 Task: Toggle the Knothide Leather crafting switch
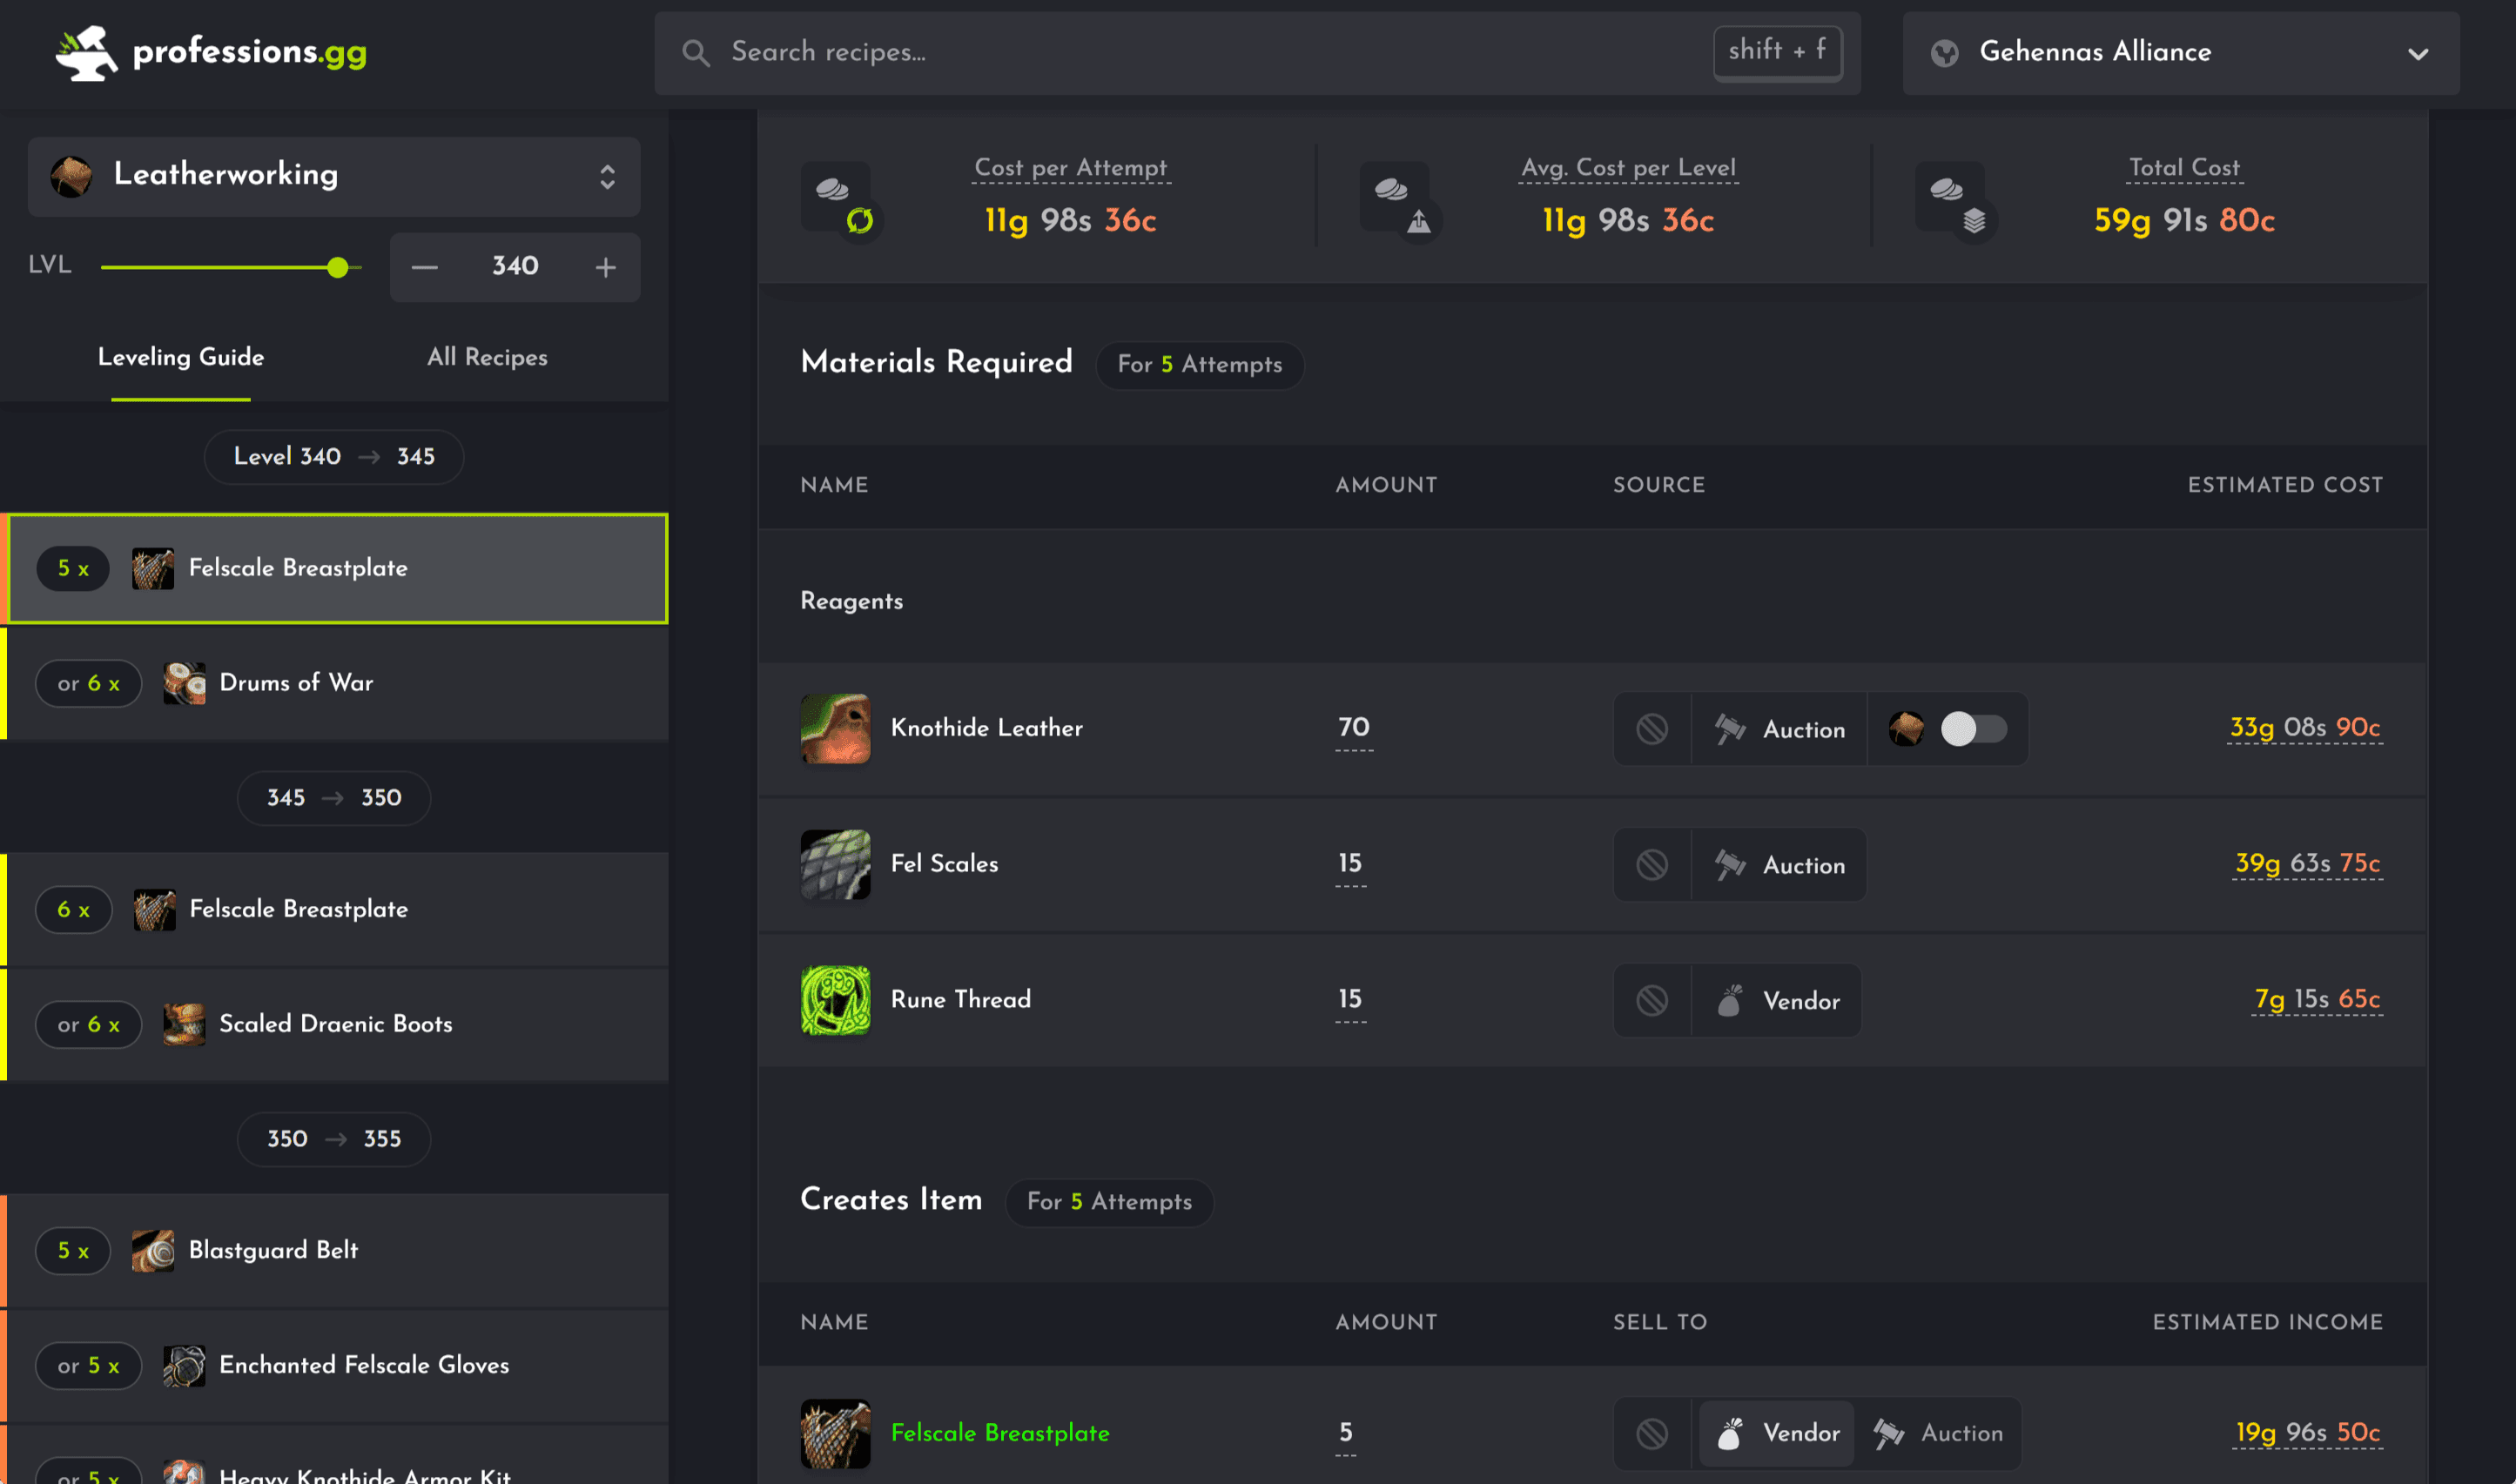point(1972,729)
